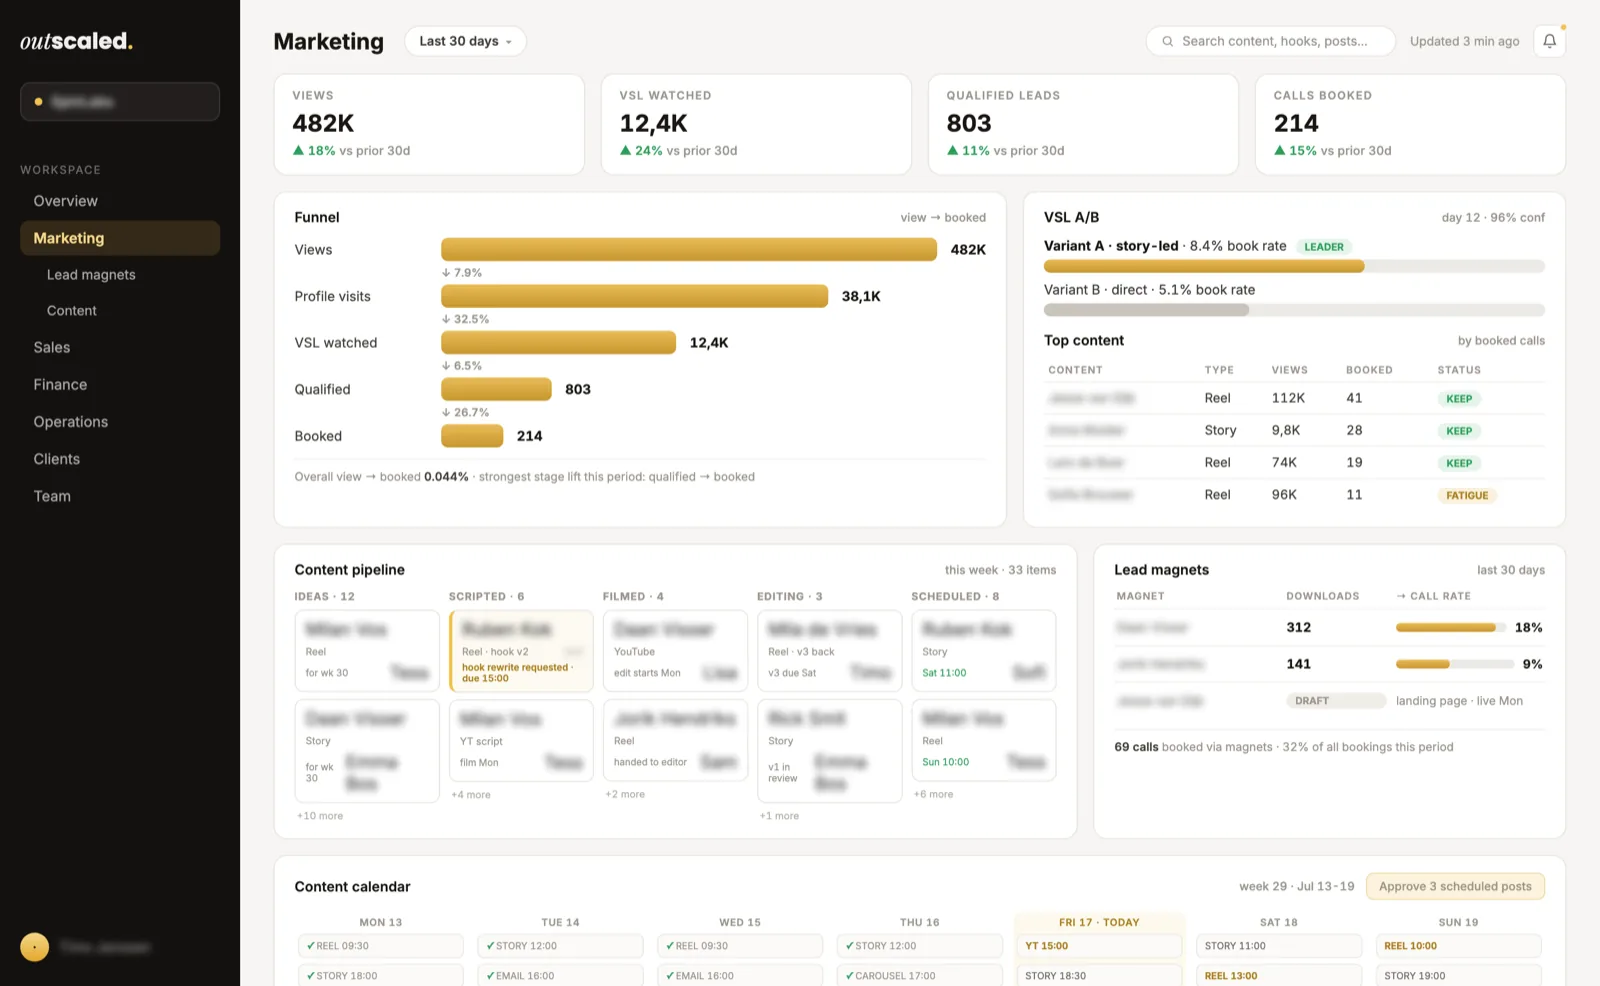
Task: Click the Variant B book rate bar
Action: pyautogui.click(x=1294, y=310)
